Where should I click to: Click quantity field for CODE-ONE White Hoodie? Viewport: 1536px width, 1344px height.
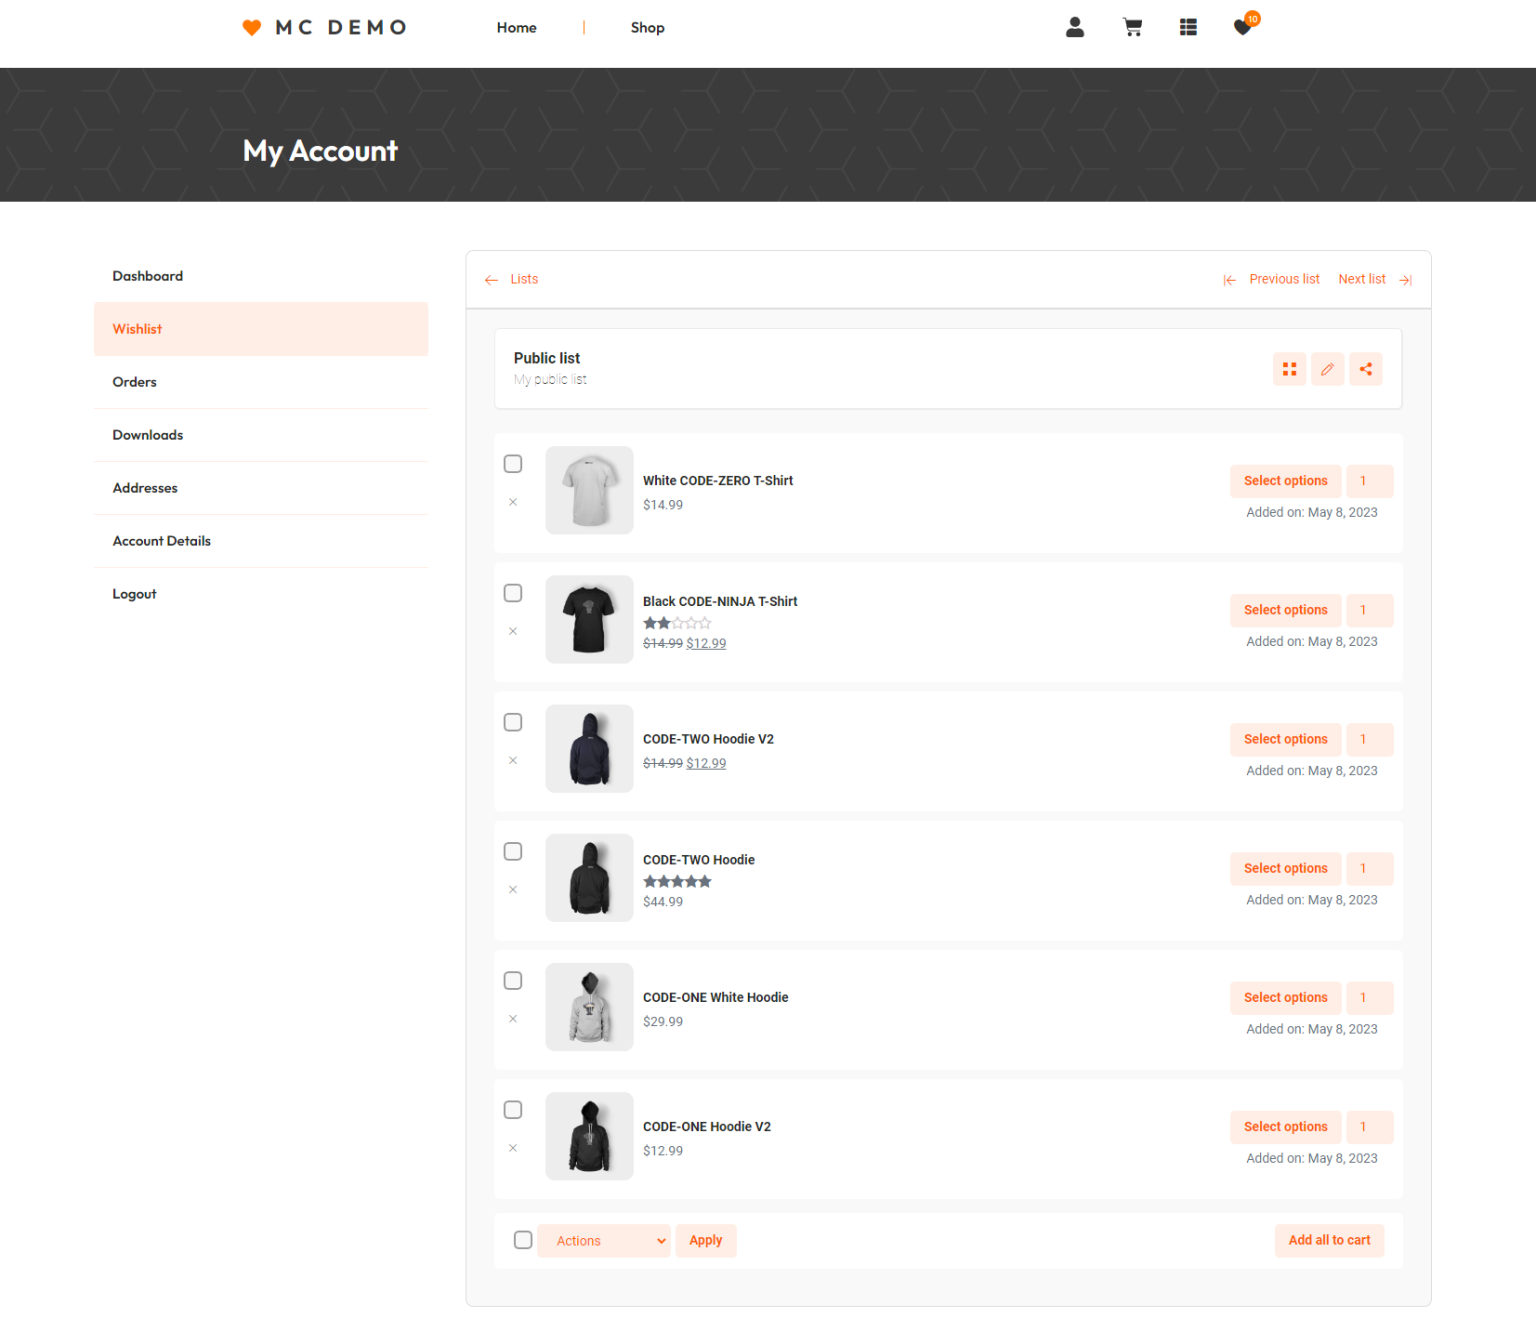(1369, 998)
